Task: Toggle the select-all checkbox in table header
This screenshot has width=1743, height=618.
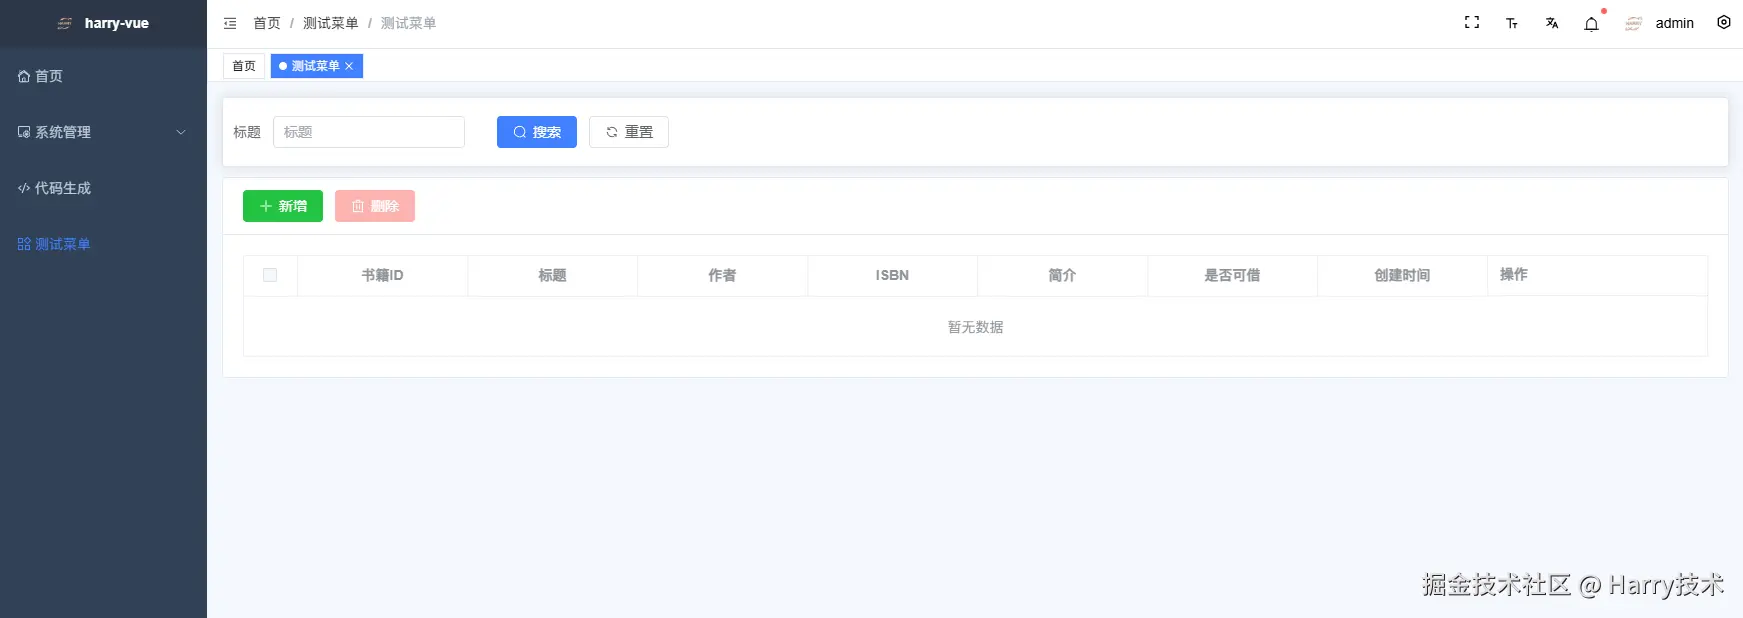Action: (270, 275)
